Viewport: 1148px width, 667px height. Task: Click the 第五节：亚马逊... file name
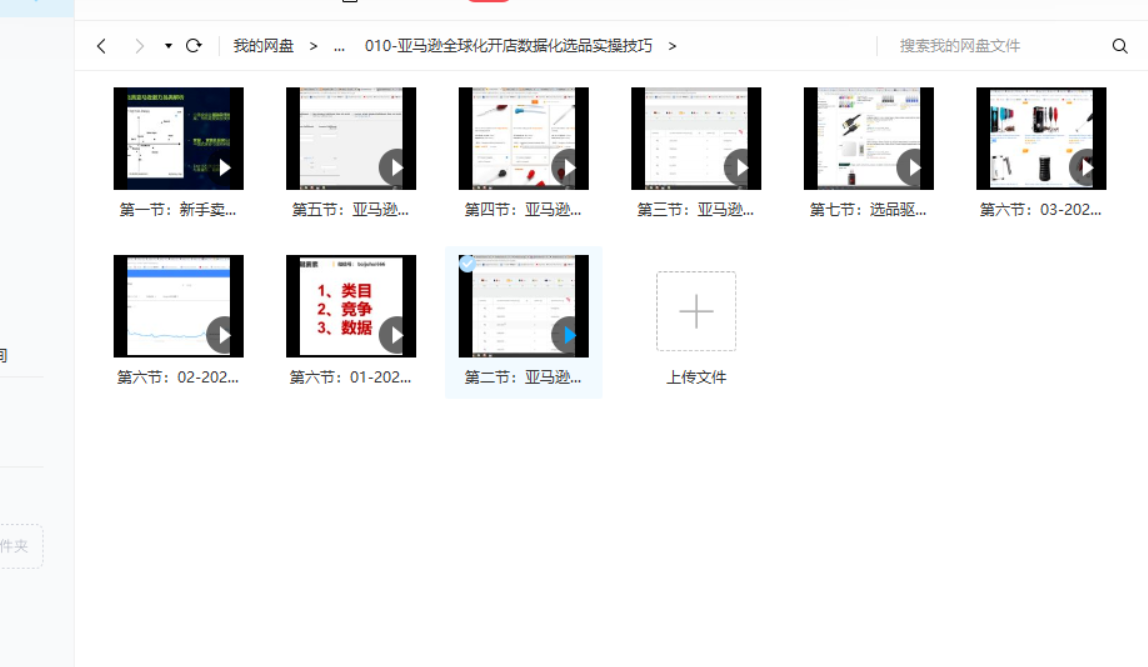click(351, 210)
